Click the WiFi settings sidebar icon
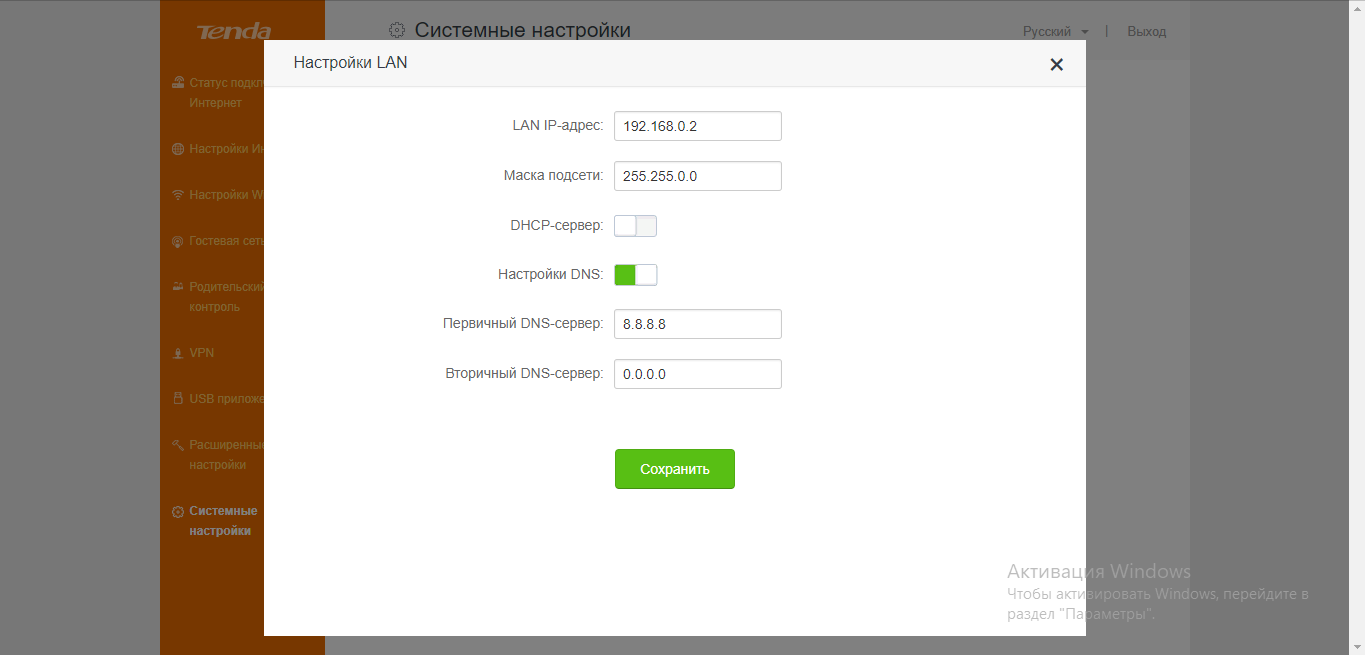This screenshot has height=655, width=1365. [x=178, y=195]
